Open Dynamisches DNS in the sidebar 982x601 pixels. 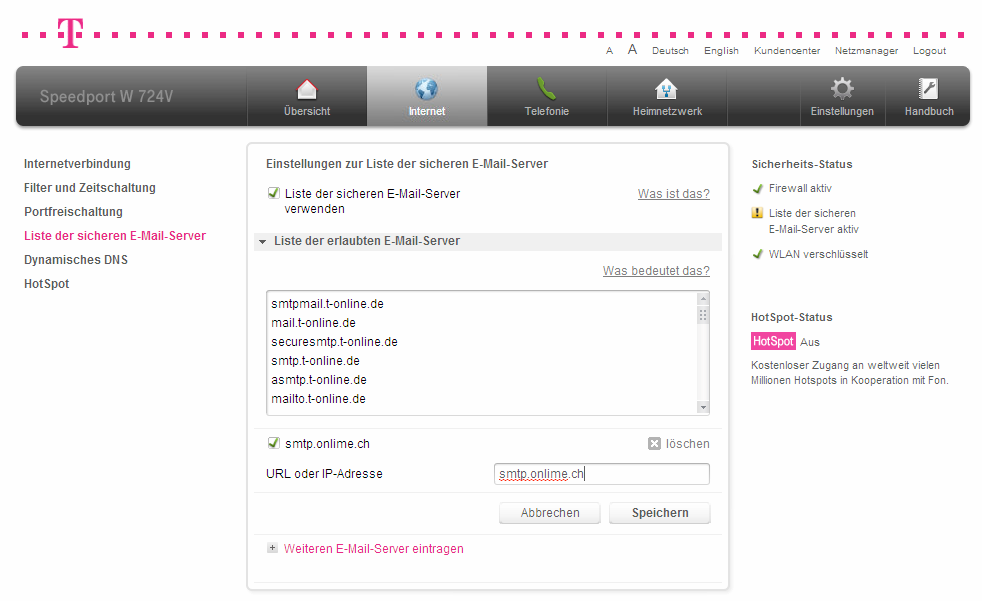pyautogui.click(x=76, y=260)
